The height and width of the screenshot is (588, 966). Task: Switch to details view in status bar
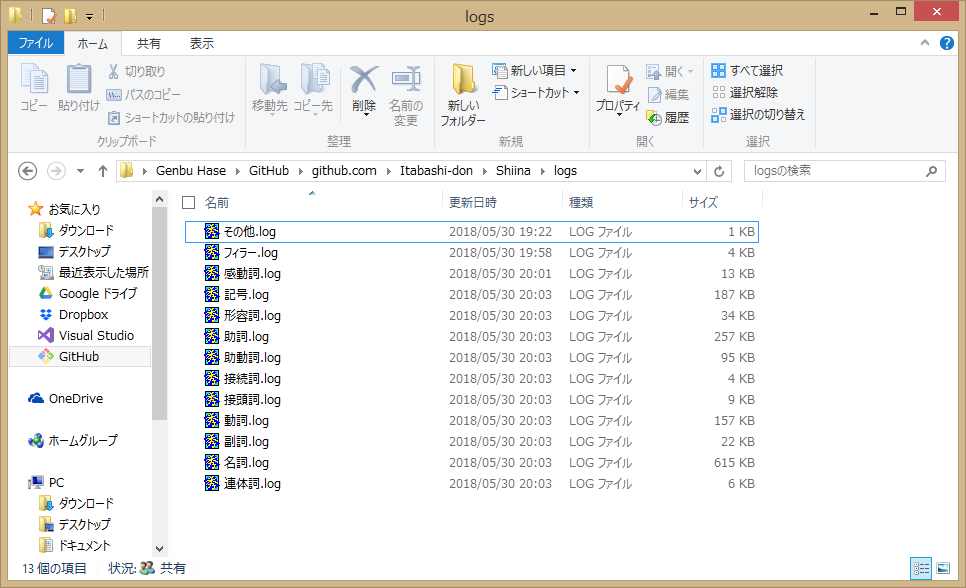921,568
